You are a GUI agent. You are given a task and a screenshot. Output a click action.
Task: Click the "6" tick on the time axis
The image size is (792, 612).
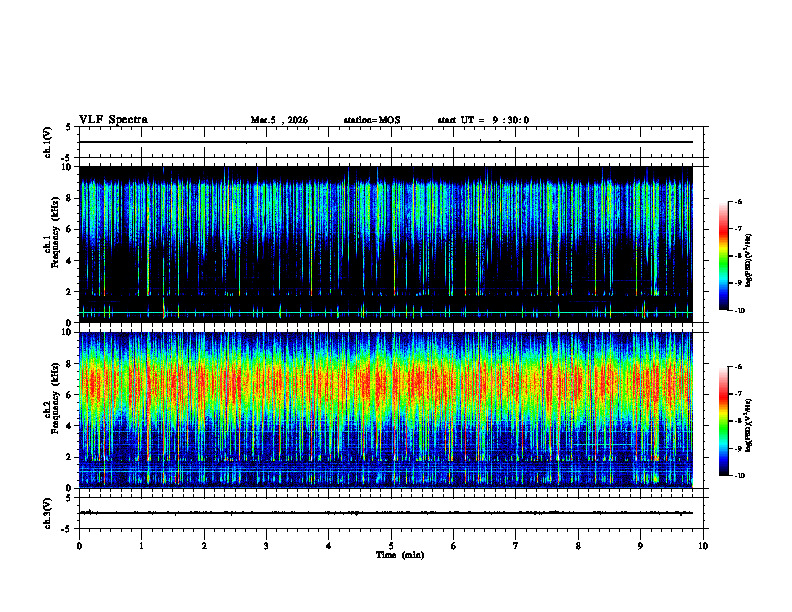[453, 546]
